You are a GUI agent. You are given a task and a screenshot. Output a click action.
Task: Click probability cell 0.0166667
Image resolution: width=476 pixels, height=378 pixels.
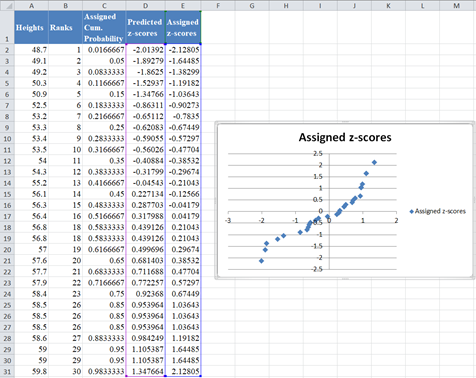pos(104,50)
